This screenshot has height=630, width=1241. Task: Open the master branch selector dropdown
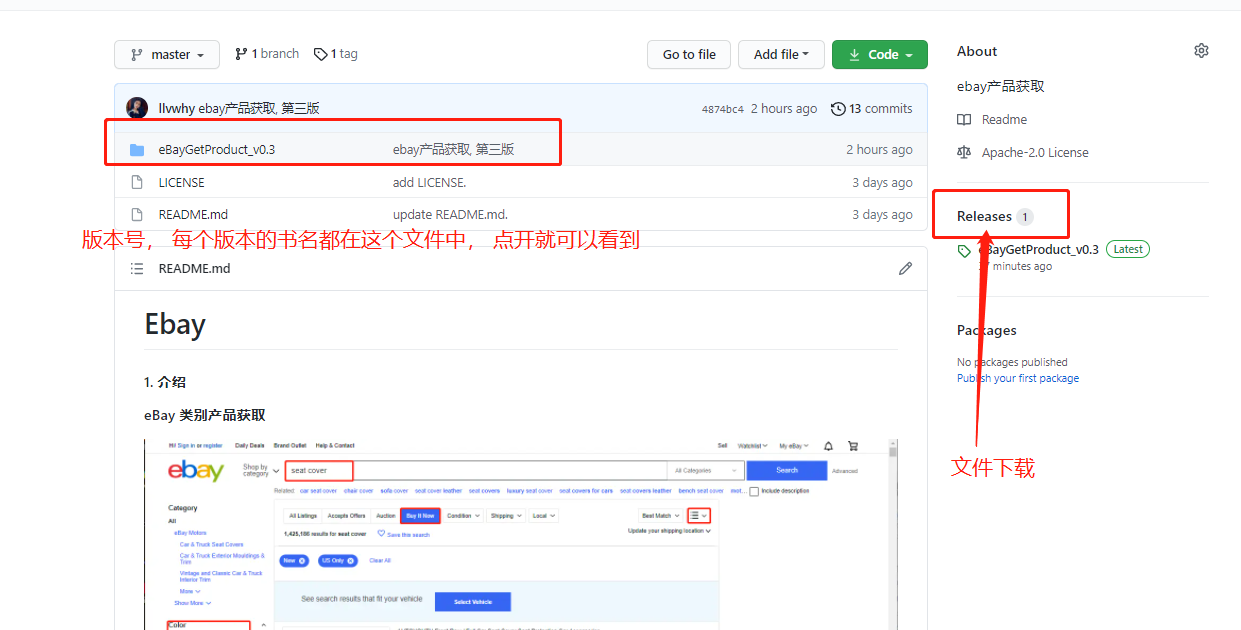tap(166, 54)
